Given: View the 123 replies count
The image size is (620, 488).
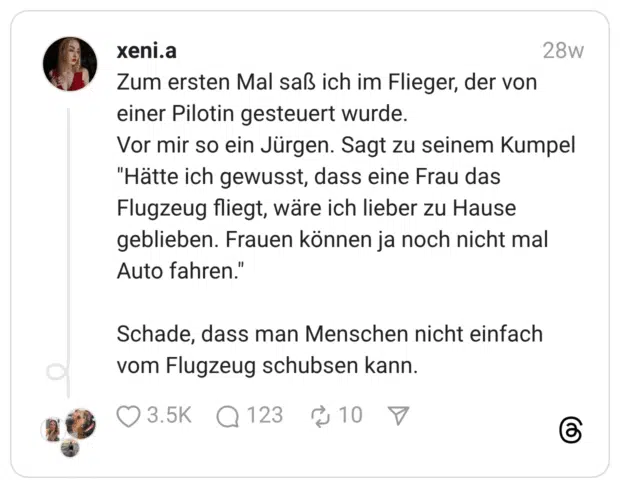Looking at the screenshot, I should [x=265, y=416].
